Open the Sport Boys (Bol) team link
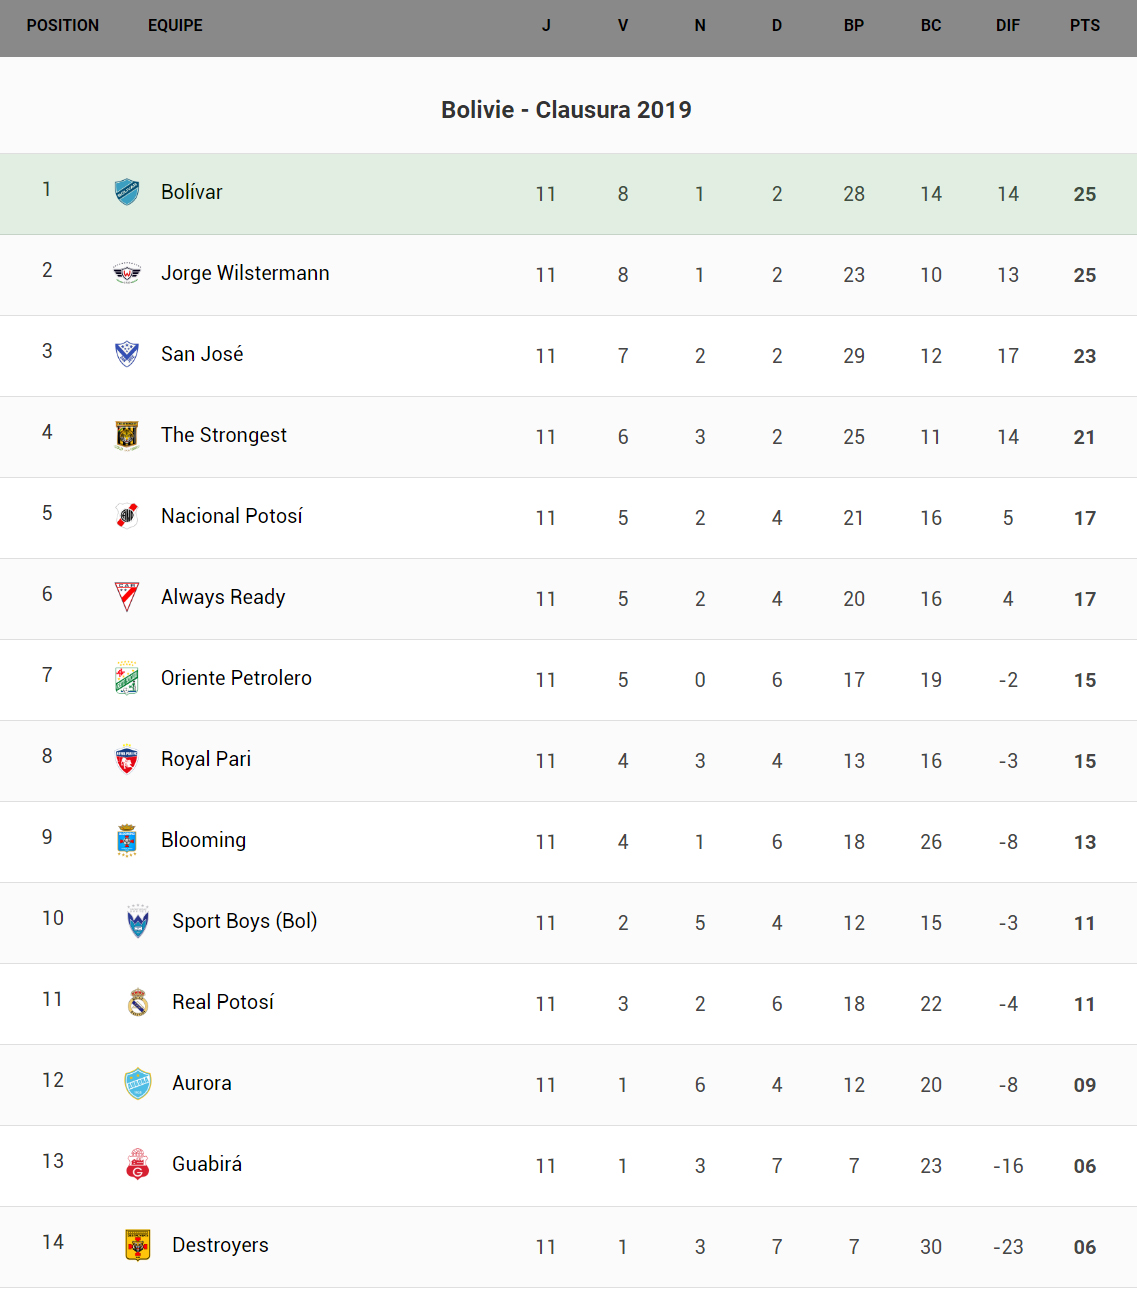The image size is (1137, 1290). 244,921
